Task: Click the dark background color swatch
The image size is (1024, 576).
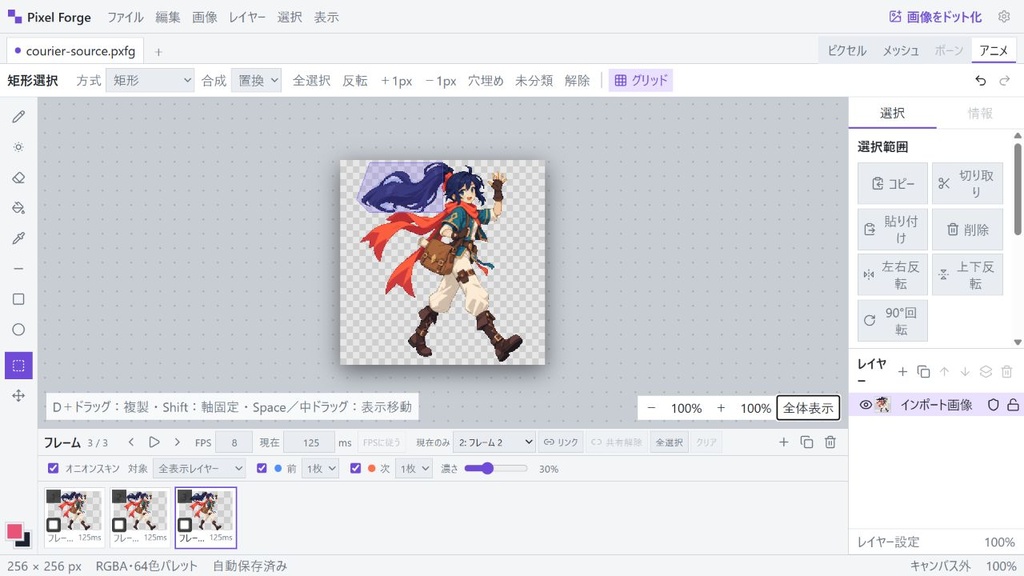Action: tap(24, 541)
